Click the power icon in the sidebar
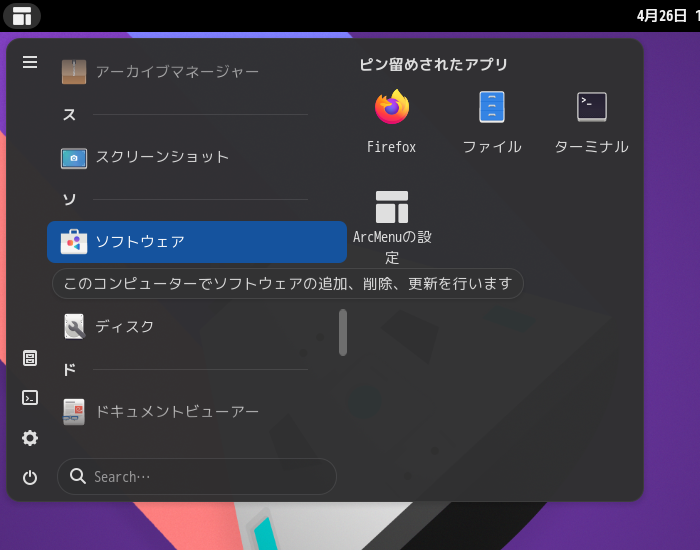Viewport: 700px width, 550px height. coord(30,478)
